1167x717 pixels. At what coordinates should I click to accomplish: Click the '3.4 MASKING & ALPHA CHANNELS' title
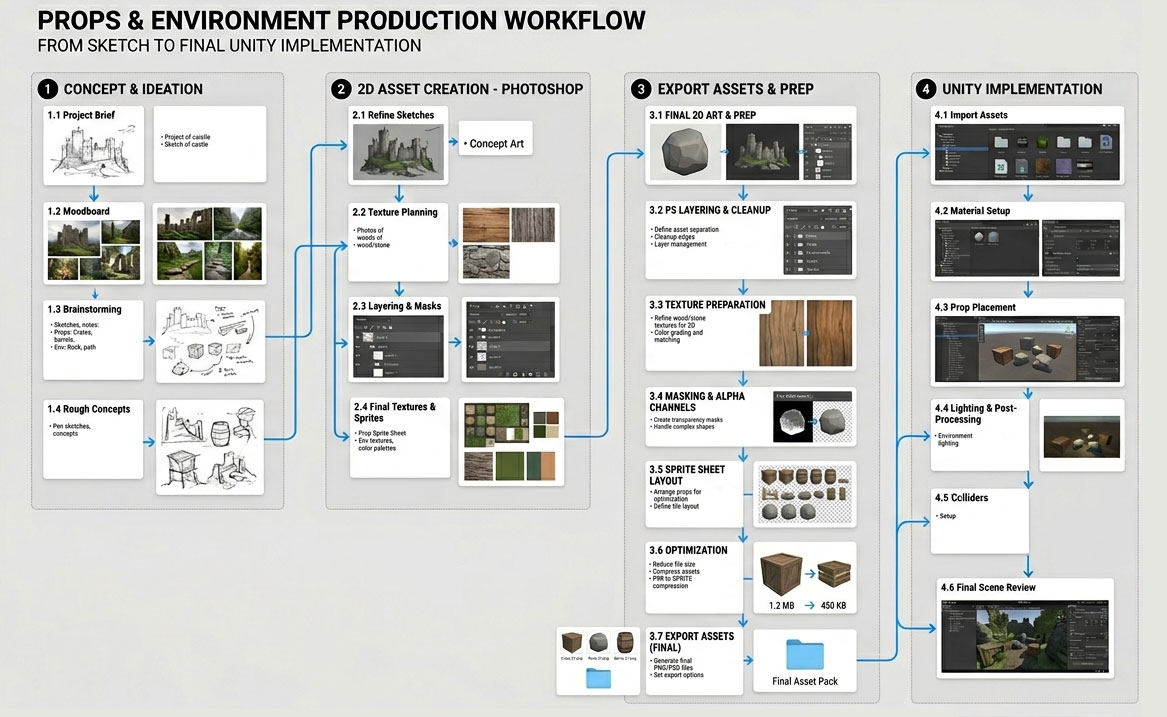pyautogui.click(x=697, y=402)
